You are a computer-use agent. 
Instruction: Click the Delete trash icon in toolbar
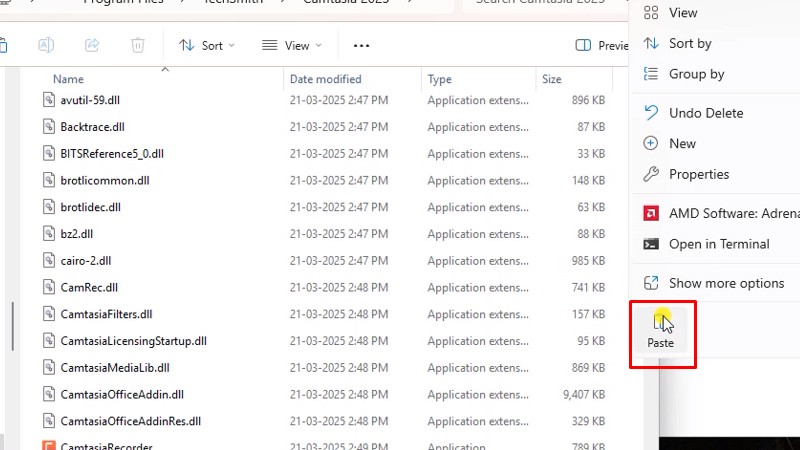pyautogui.click(x=138, y=45)
